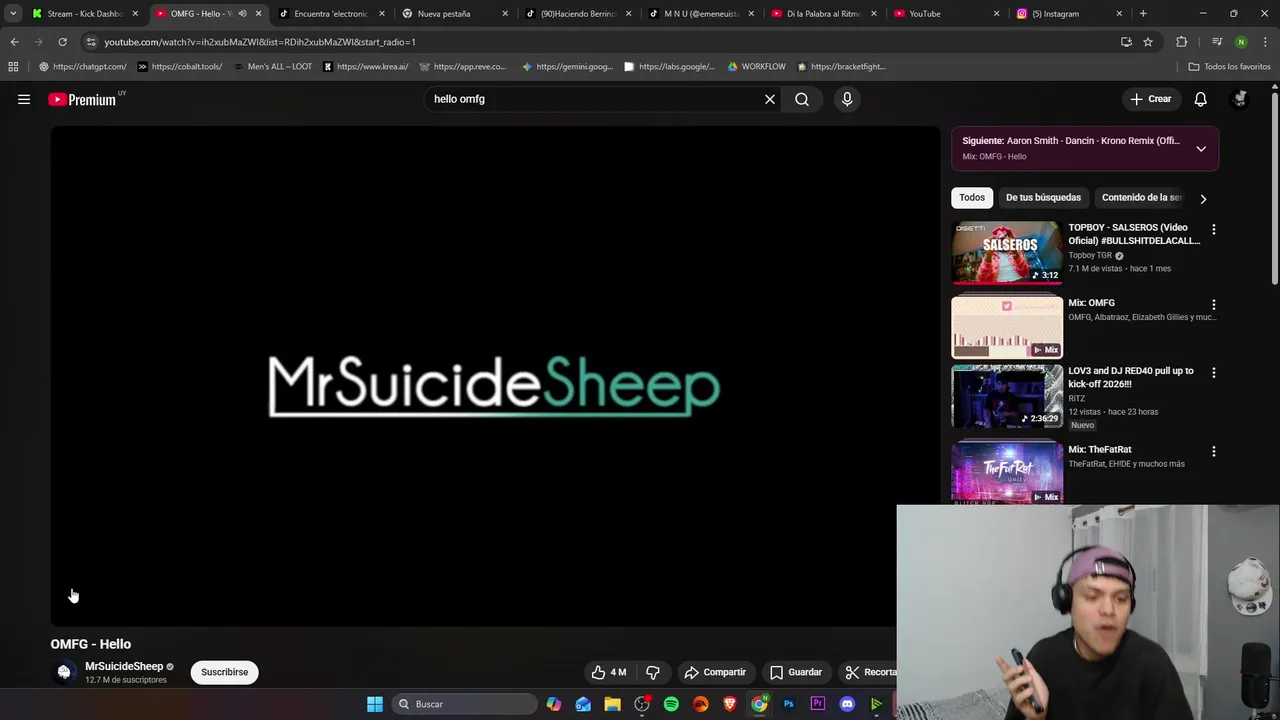Screen dimensions: 1280x720
Task: Open the chatgpt.com bookmark
Action: tap(82, 67)
